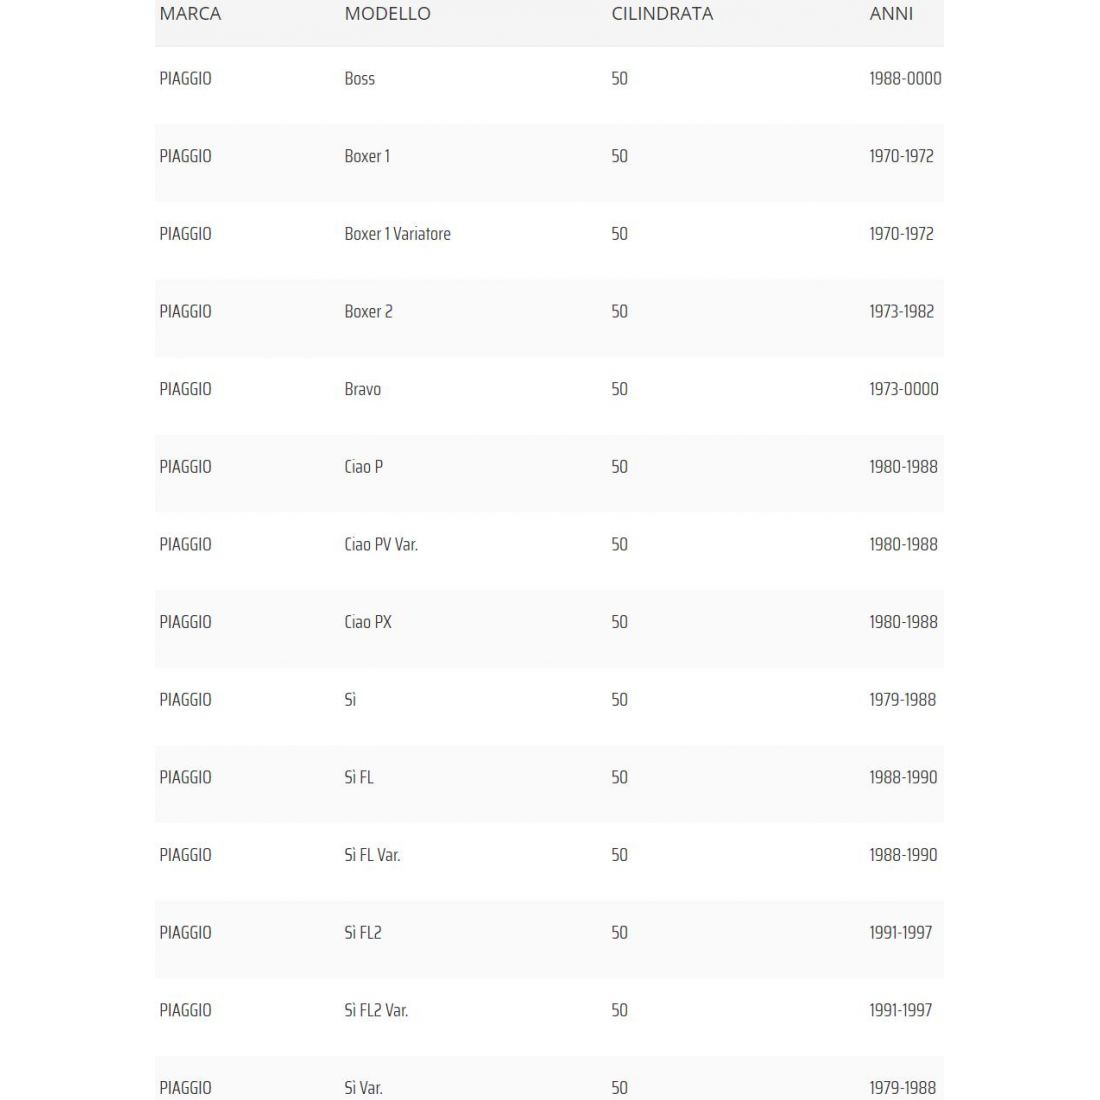Click the 1988-1990 years for Sì FL
The height and width of the screenshot is (1100, 1100).
tap(903, 777)
